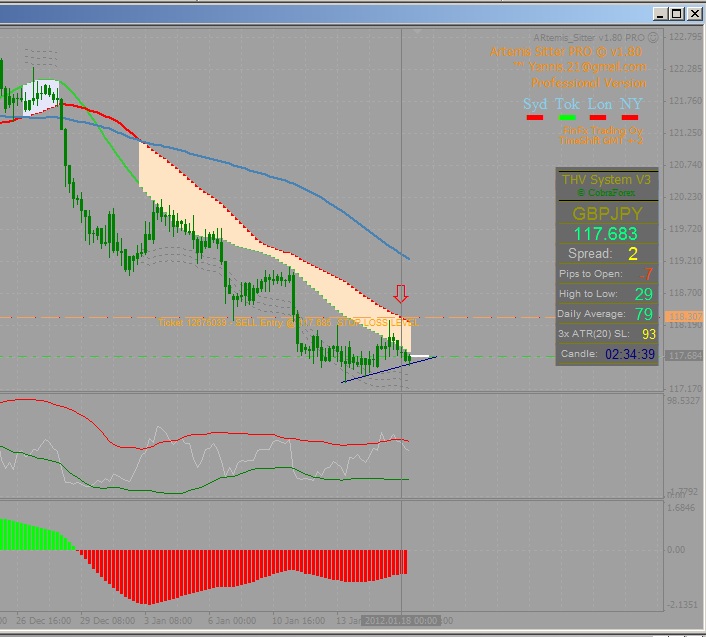The image size is (706, 637).
Task: Click the 122.285 price scale label
Action: click(685, 68)
